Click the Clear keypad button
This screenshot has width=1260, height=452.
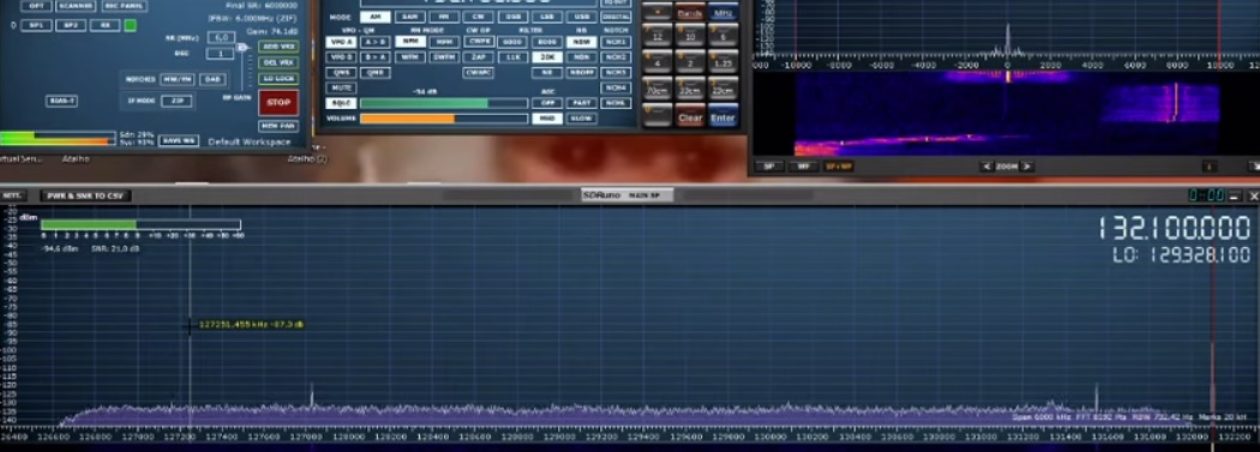690,117
